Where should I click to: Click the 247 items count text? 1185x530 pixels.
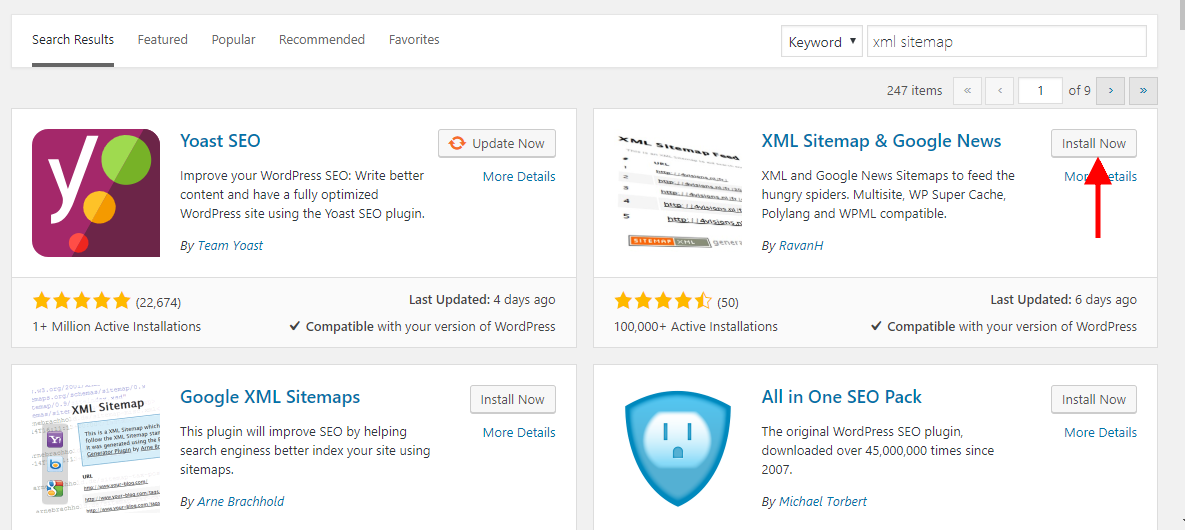pyautogui.click(x=914, y=91)
